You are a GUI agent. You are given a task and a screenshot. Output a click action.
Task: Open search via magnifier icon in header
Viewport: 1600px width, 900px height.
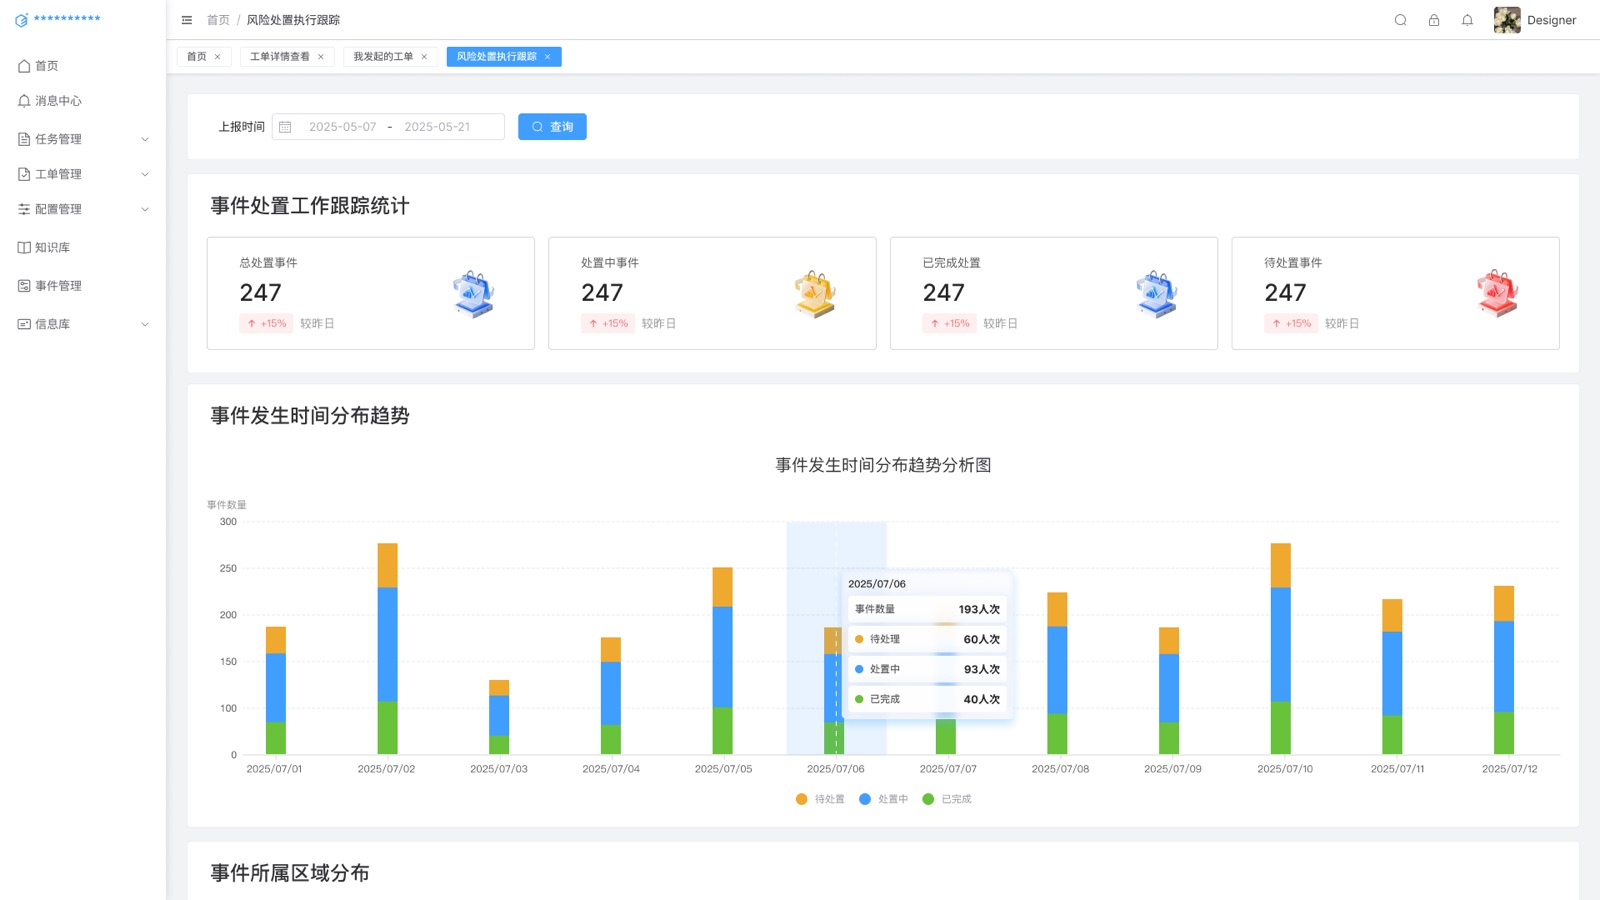1400,20
